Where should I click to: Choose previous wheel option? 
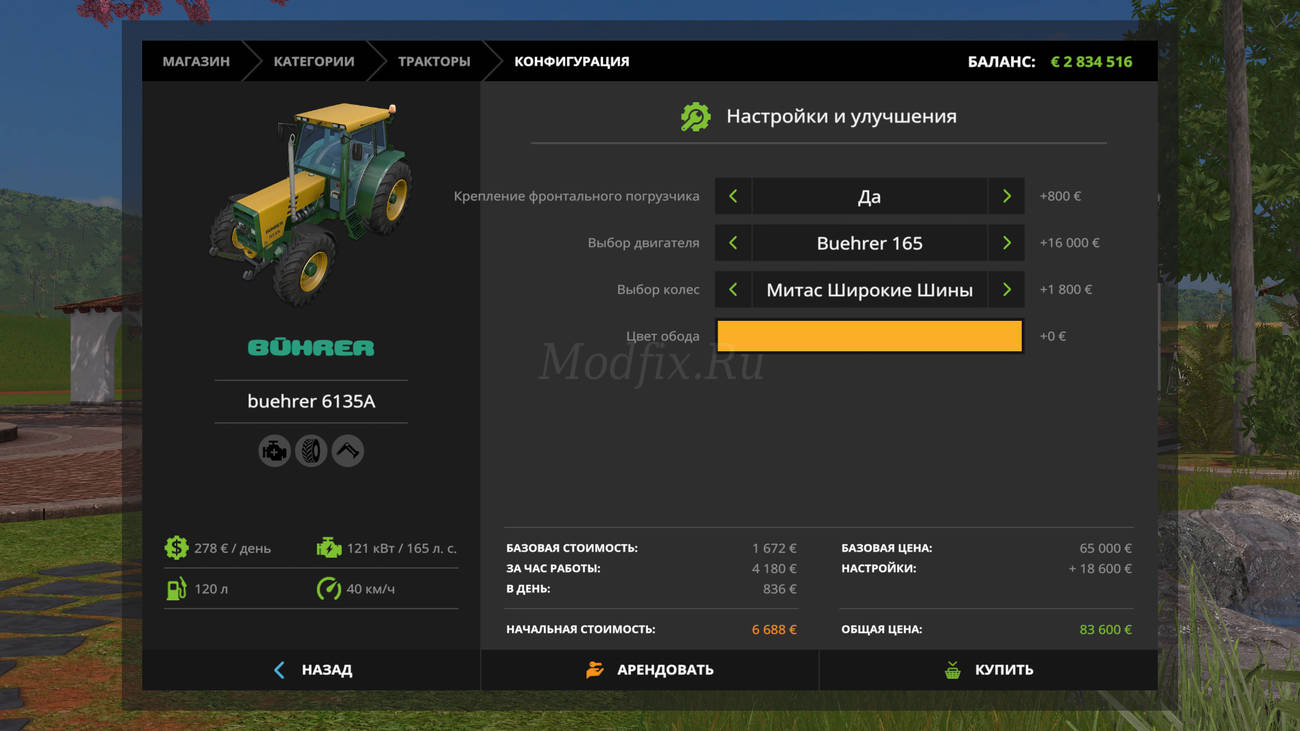tap(733, 290)
